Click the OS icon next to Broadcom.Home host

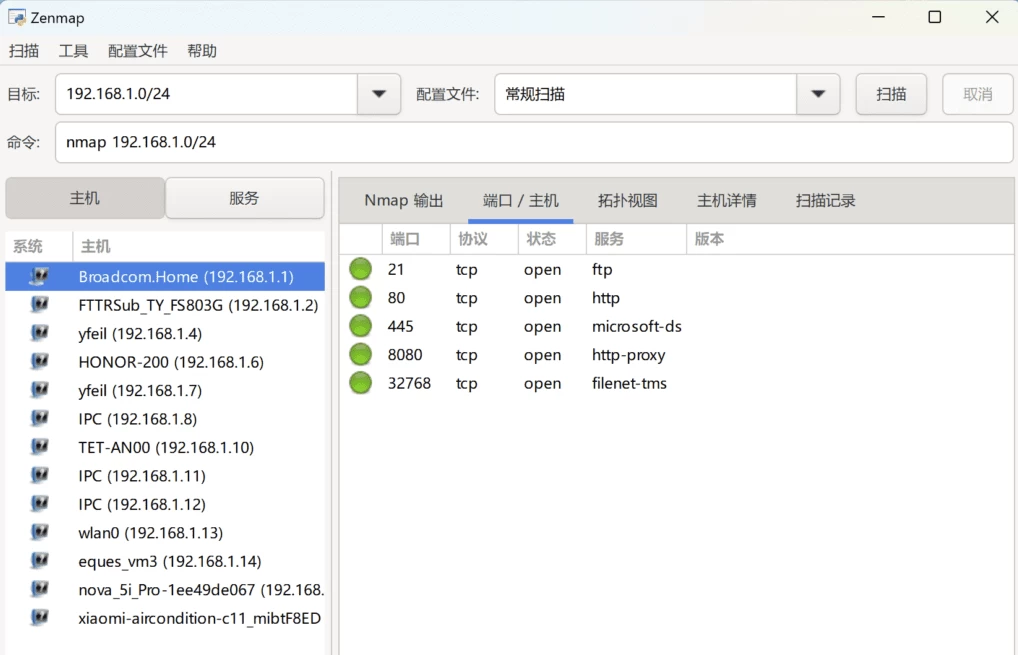(39, 277)
